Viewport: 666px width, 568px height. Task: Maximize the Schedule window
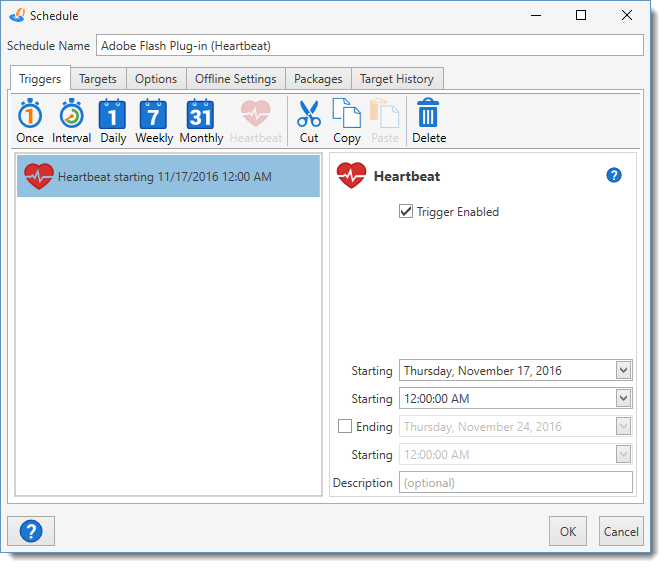581,15
